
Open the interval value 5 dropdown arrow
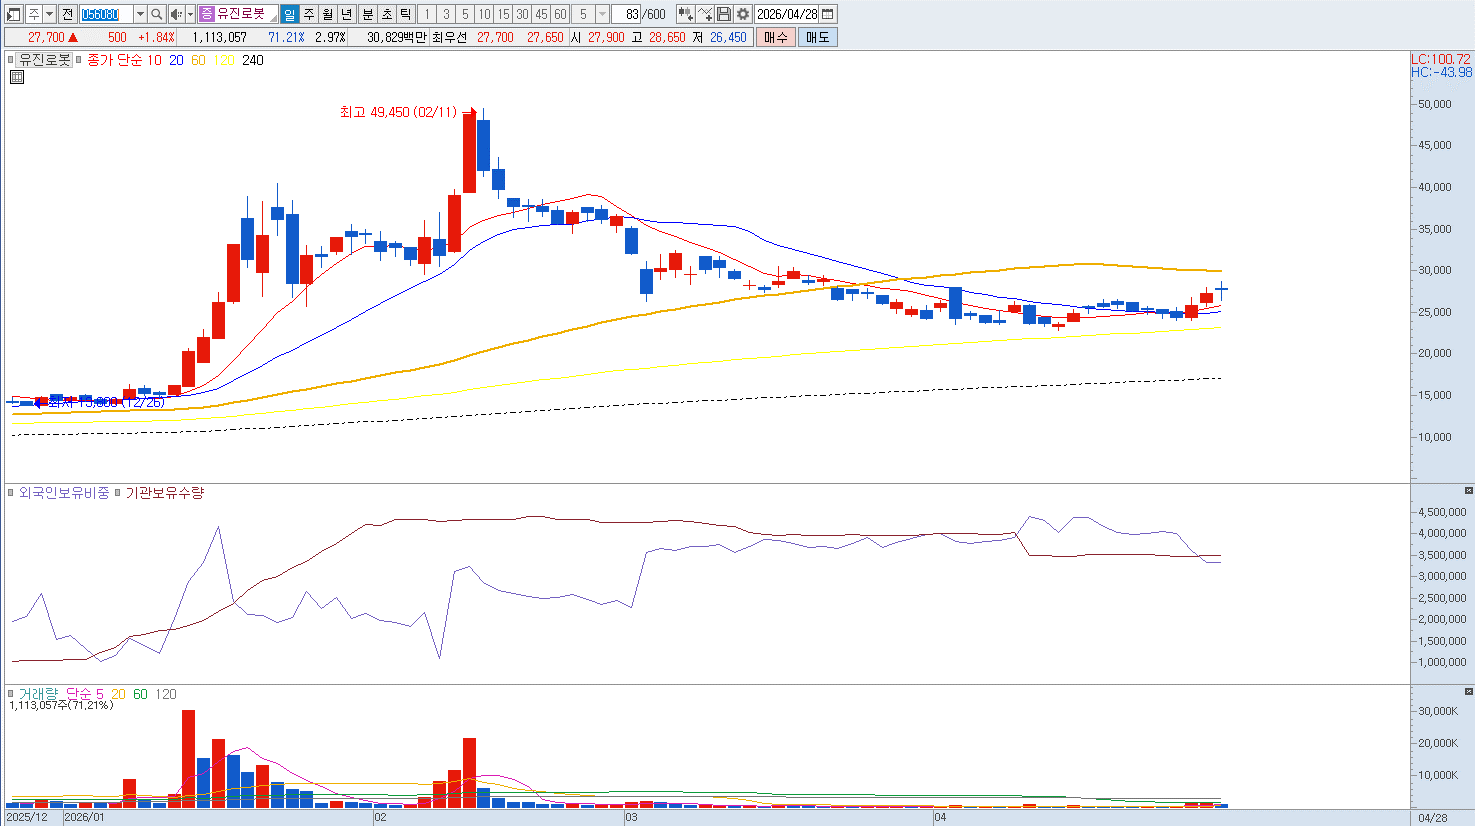point(602,14)
